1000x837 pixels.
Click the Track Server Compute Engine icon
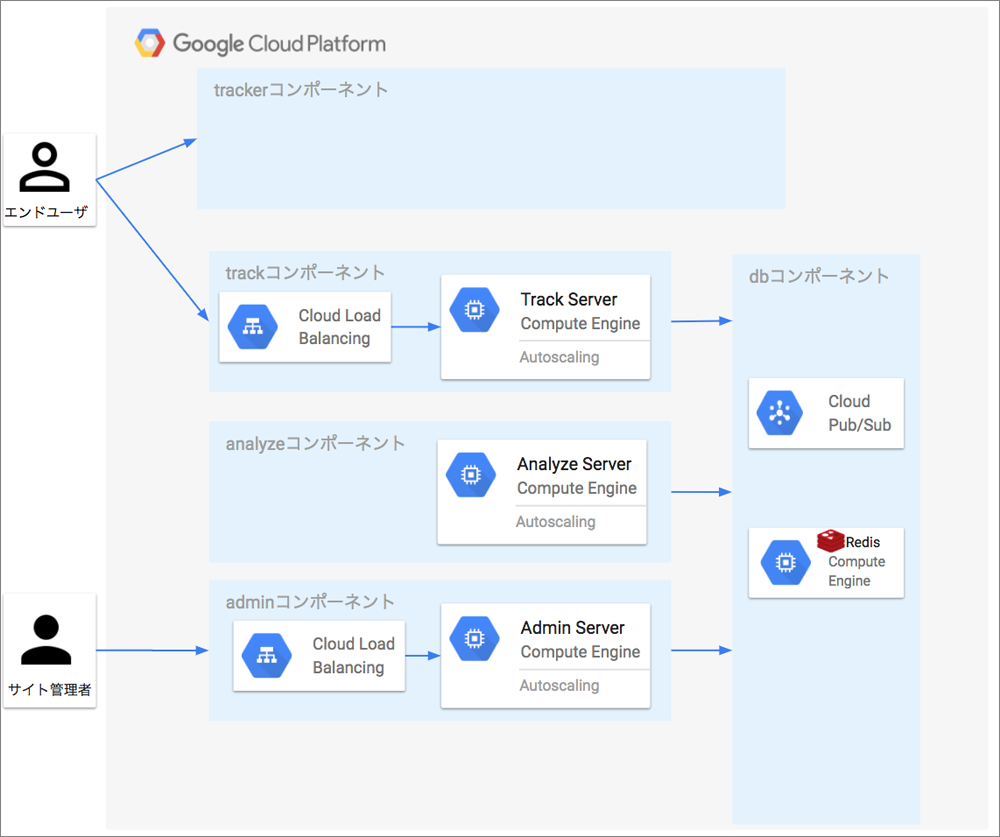pos(474,310)
